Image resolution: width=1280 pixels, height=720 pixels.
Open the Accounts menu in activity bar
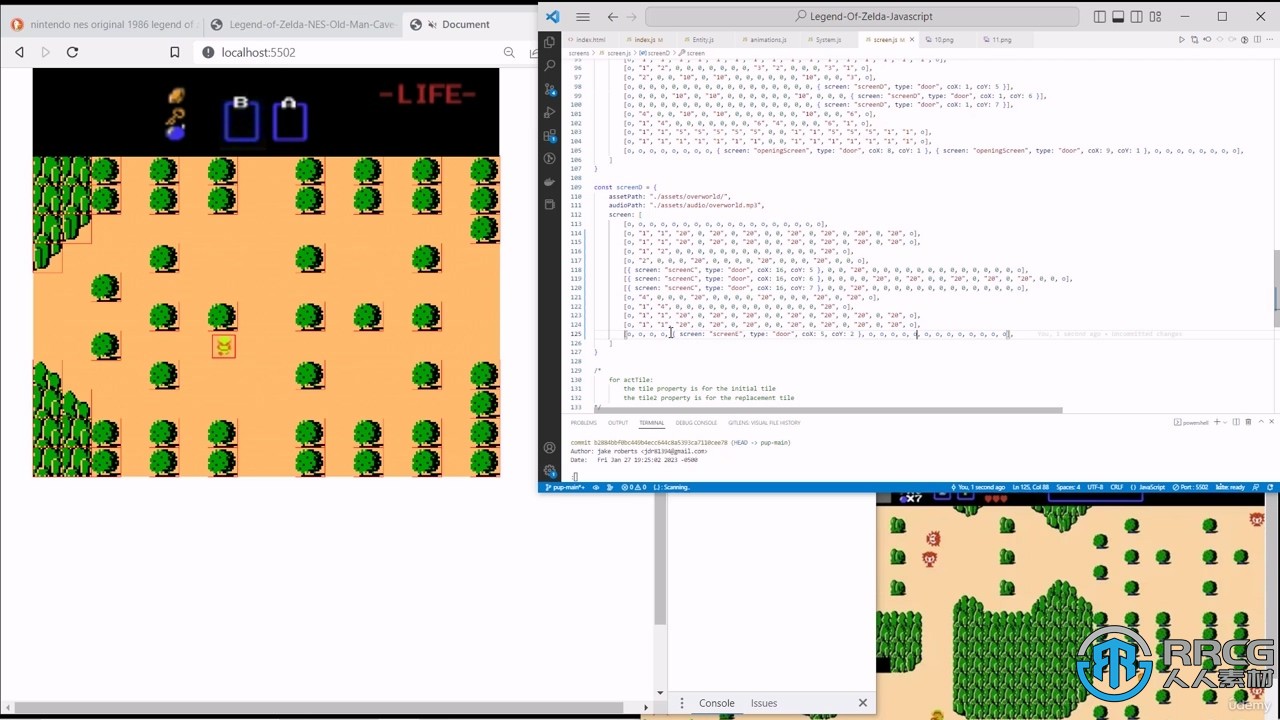coord(550,447)
